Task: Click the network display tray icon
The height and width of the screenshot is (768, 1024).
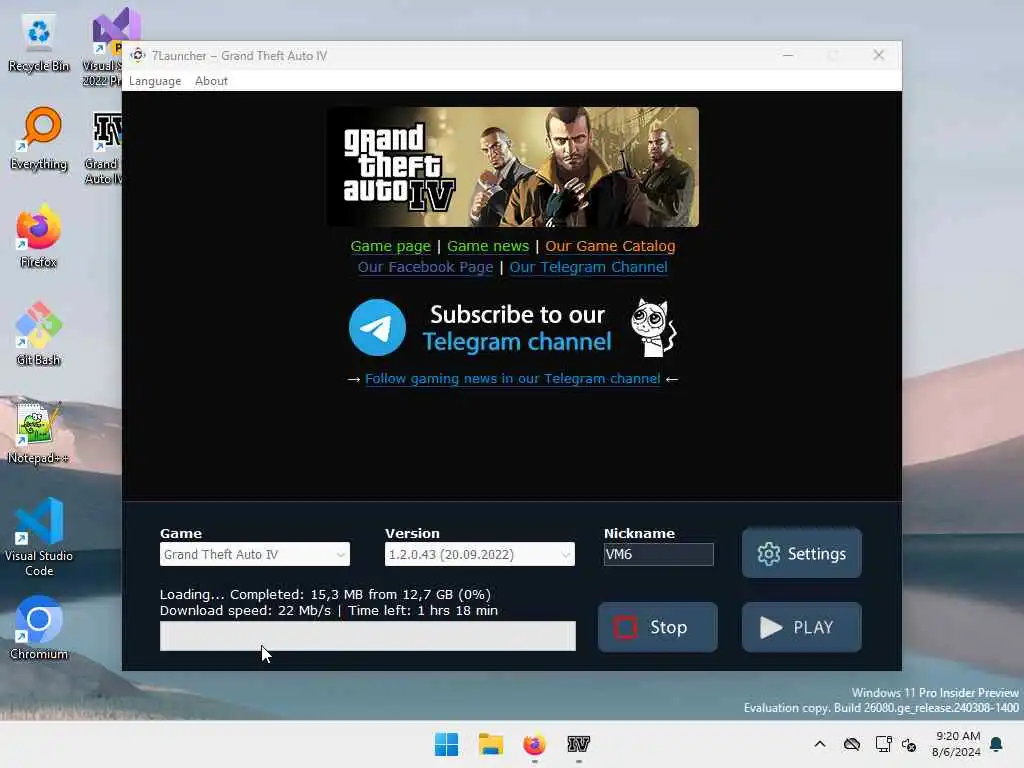Action: coord(884,744)
